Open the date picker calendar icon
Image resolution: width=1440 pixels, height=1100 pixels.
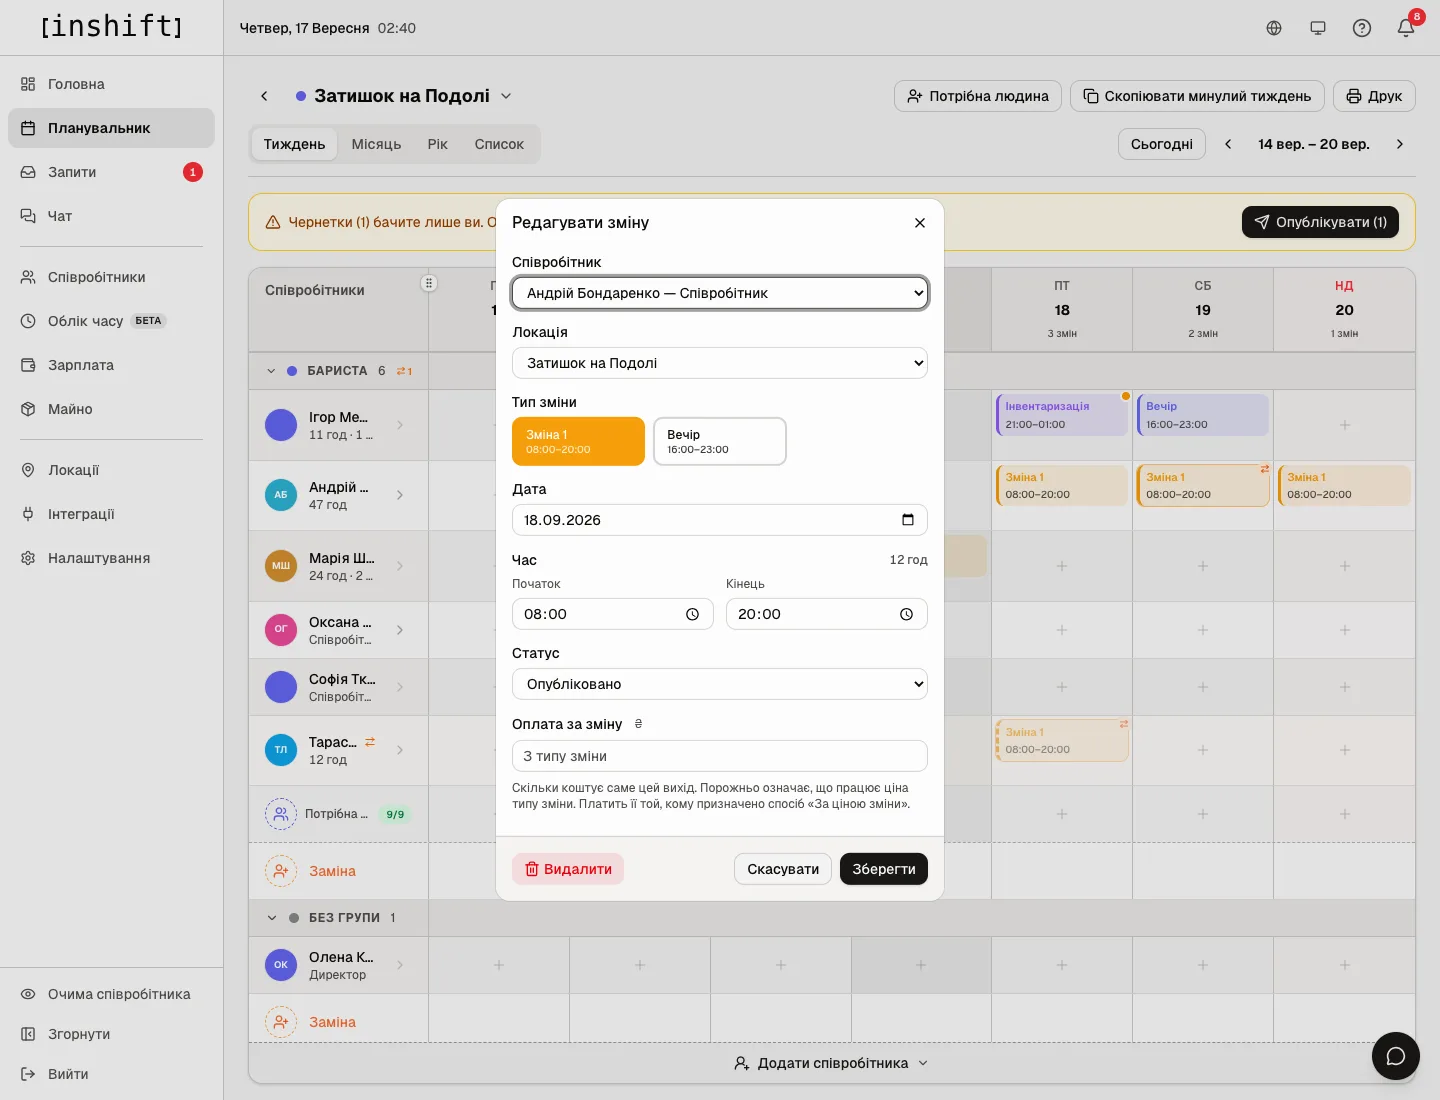coord(908,520)
